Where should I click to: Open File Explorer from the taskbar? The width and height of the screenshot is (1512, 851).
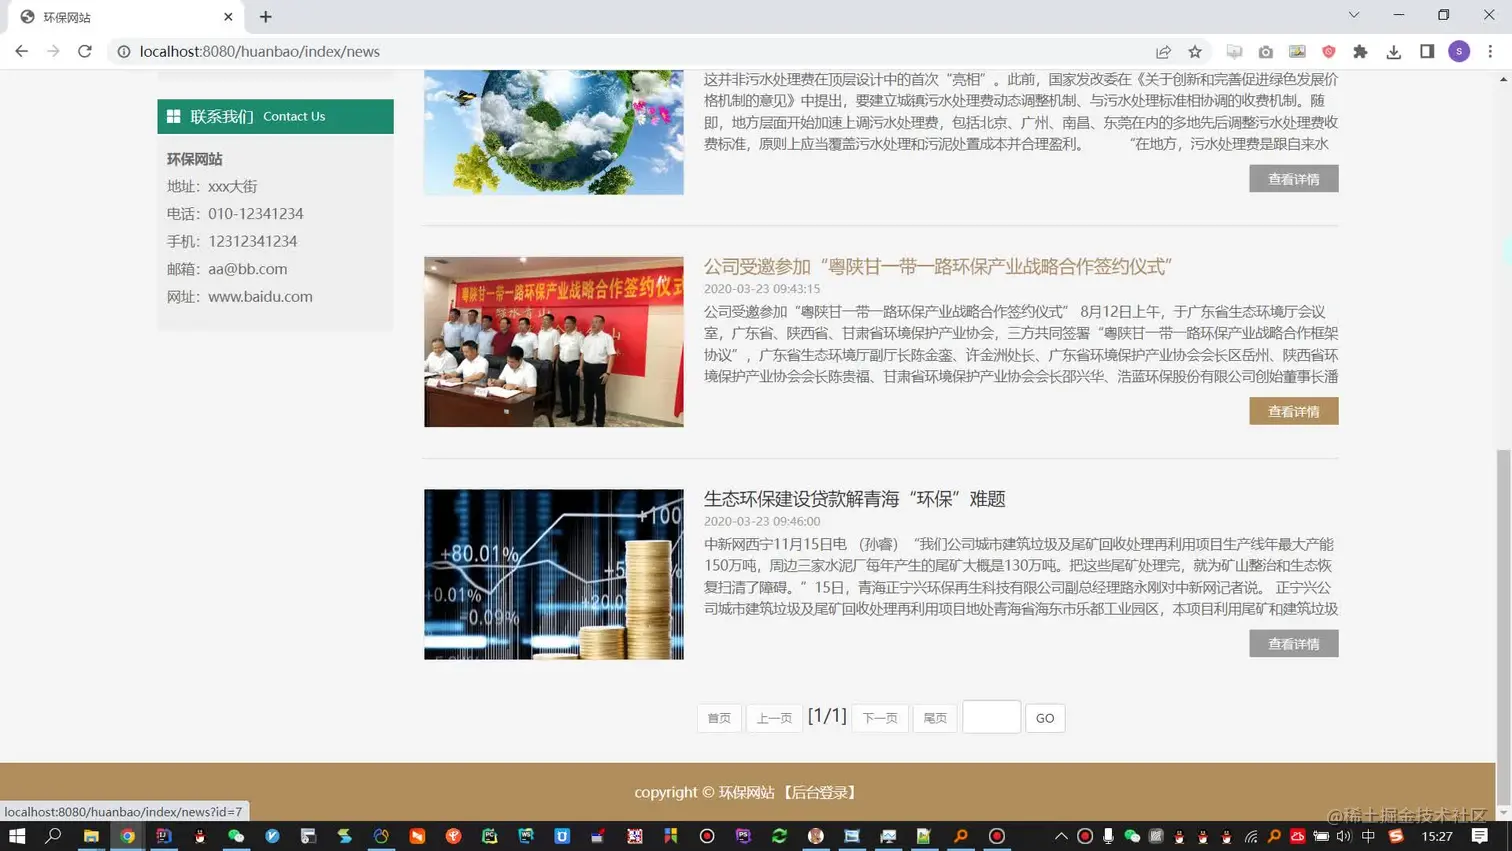pos(91,836)
